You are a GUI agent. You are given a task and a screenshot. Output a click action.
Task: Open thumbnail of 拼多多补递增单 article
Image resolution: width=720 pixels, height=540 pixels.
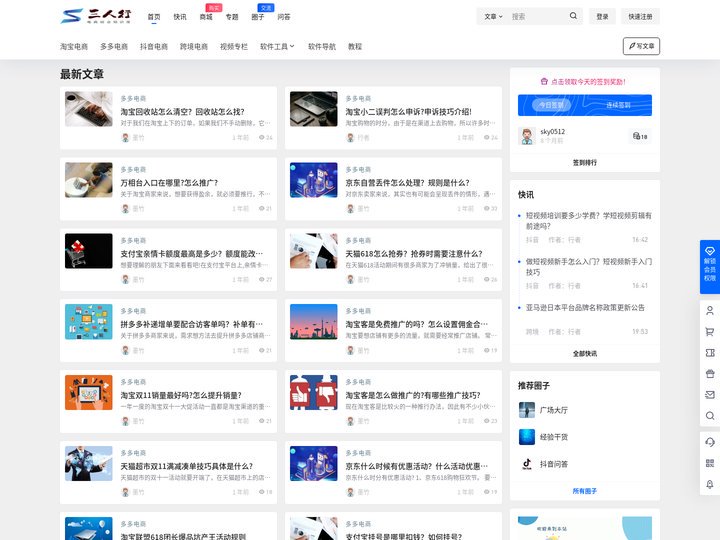(89, 321)
